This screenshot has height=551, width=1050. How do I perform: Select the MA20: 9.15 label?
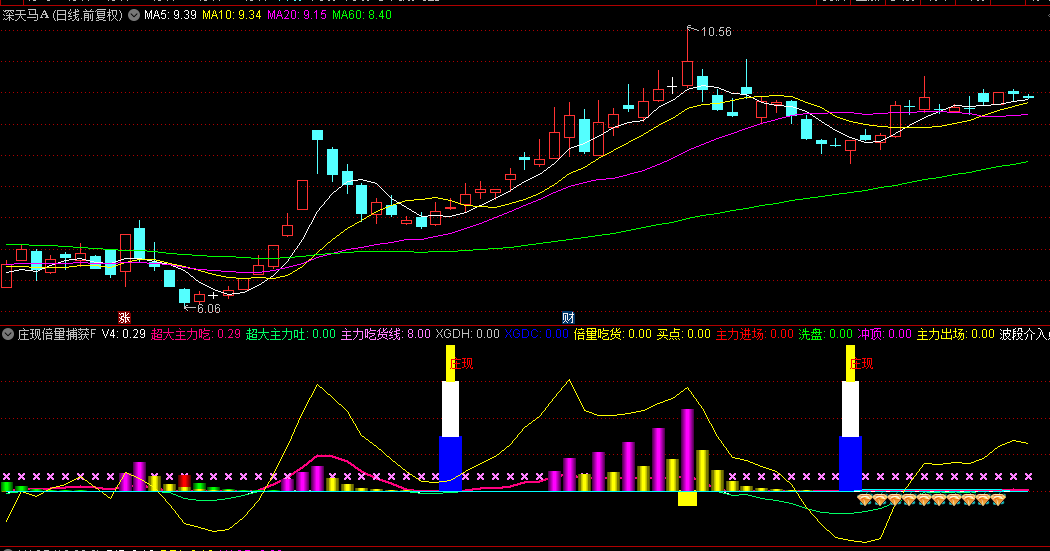click(x=297, y=15)
